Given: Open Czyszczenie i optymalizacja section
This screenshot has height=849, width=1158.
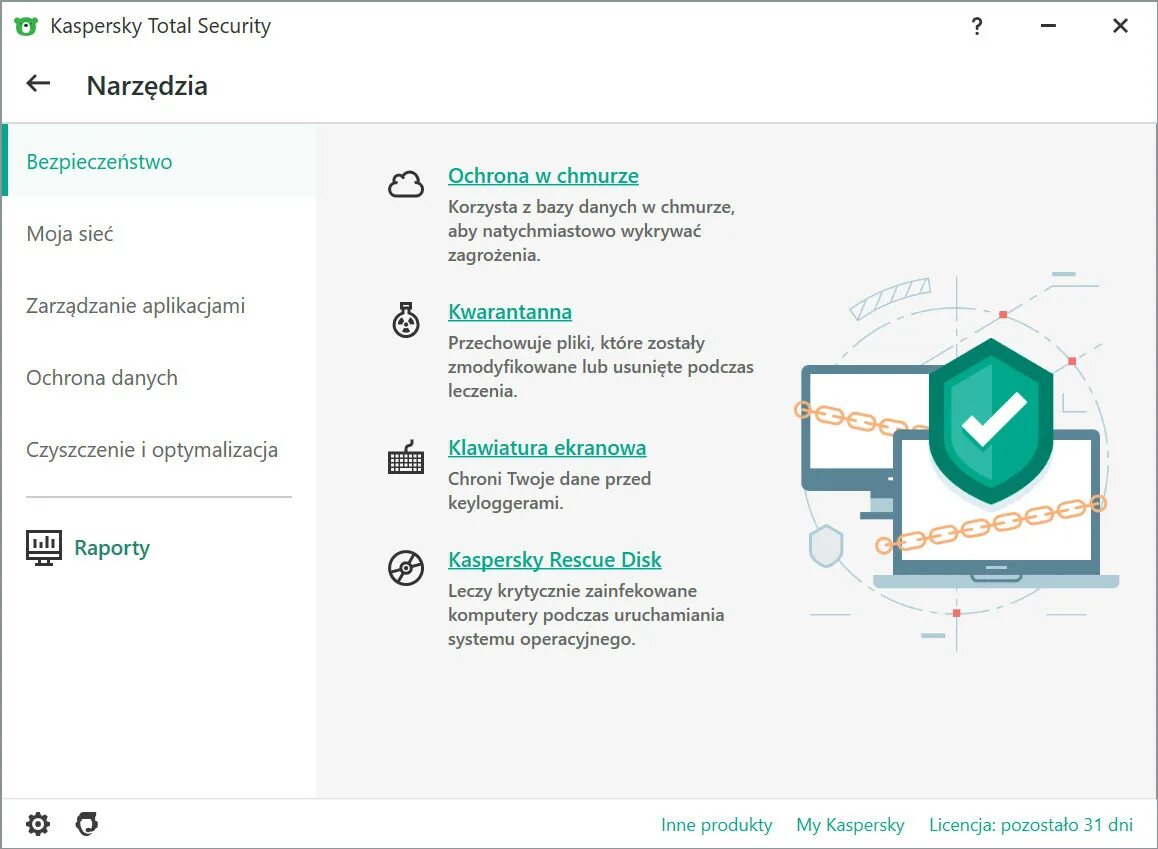Looking at the screenshot, I should (160, 450).
